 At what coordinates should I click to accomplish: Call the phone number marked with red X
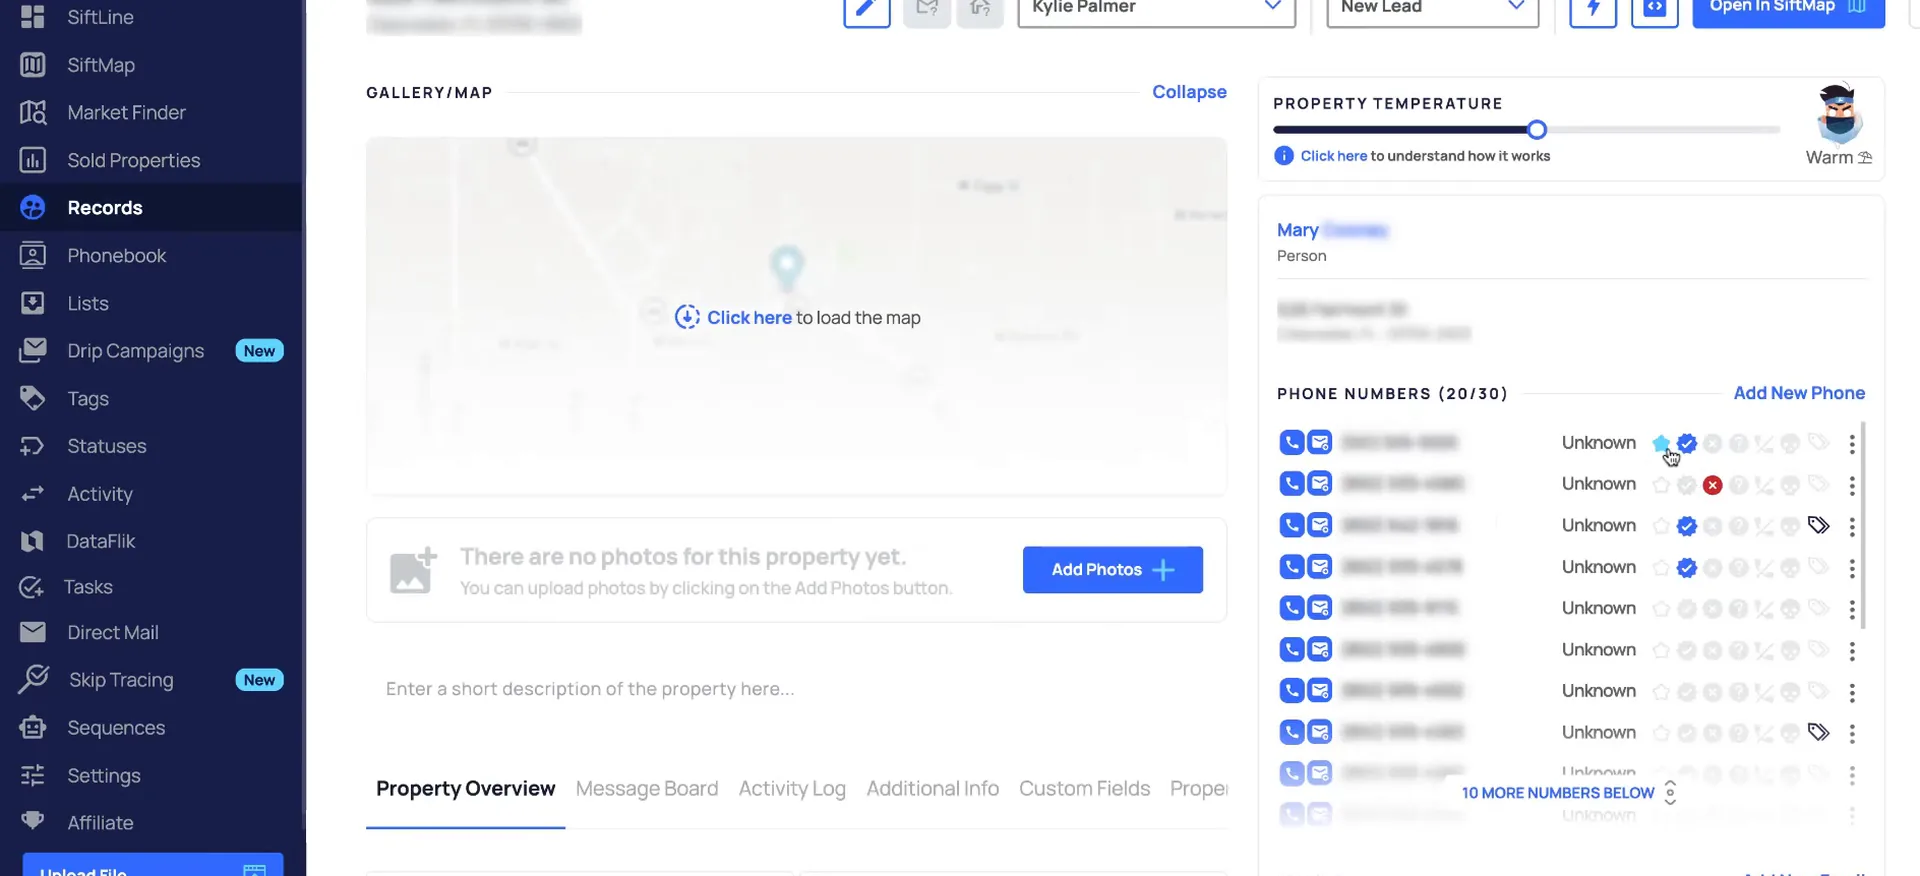point(1292,484)
